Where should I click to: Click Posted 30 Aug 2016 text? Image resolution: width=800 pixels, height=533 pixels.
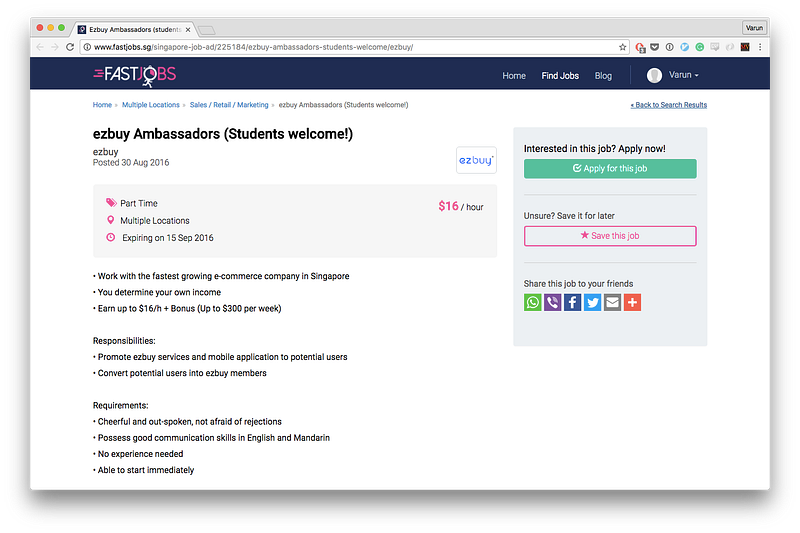click(x=131, y=163)
